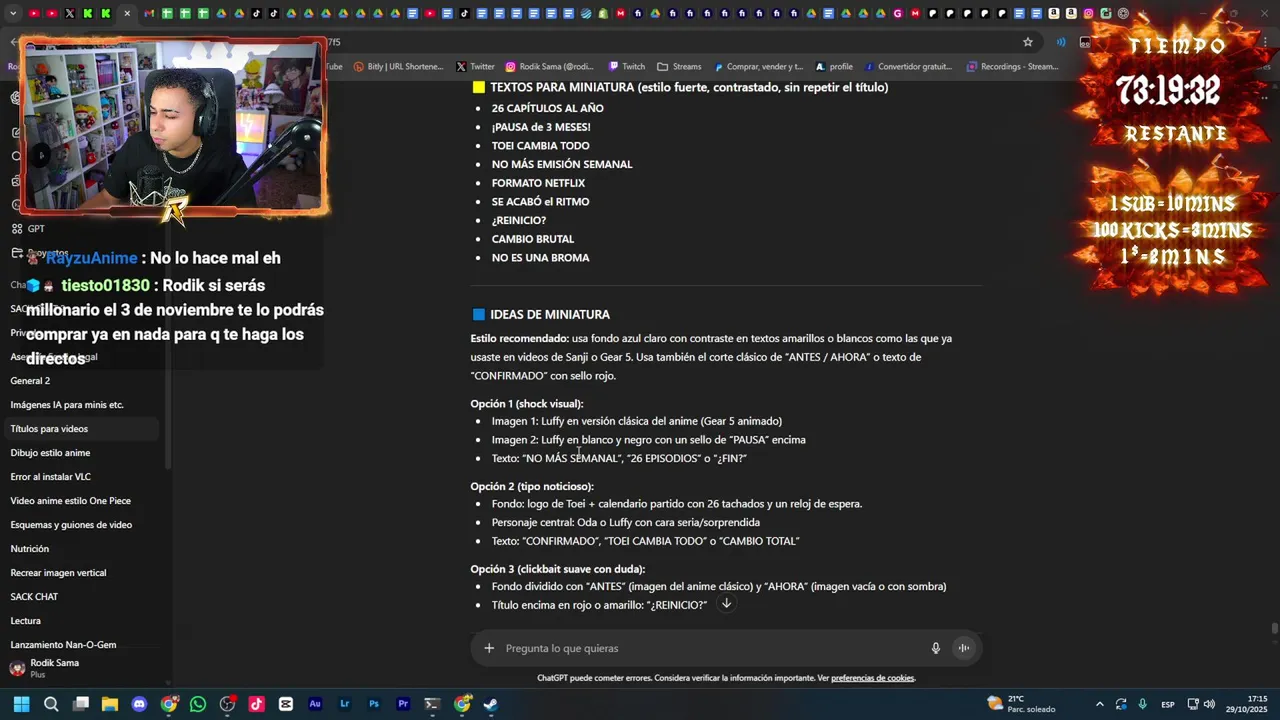Viewport: 1280px width, 720px height.
Task: Open Steam from taskbar
Action: [x=491, y=704]
